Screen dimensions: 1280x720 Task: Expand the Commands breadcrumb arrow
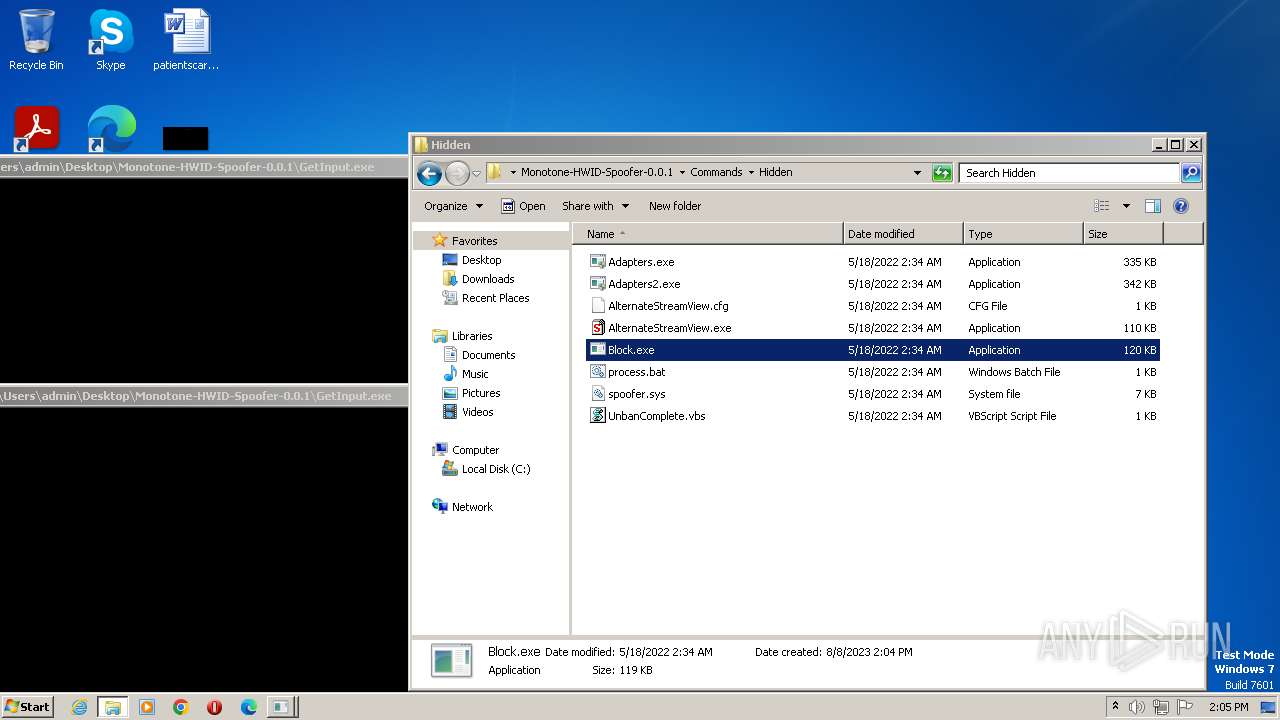tap(751, 173)
